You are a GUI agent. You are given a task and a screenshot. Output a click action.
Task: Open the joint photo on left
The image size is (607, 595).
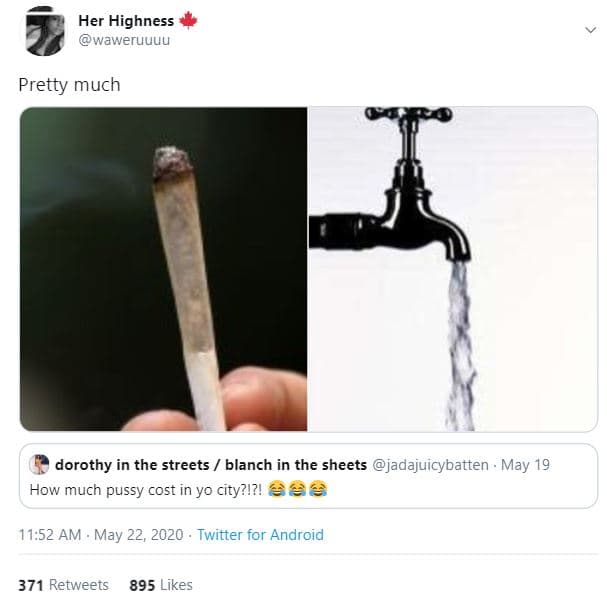tap(163, 268)
